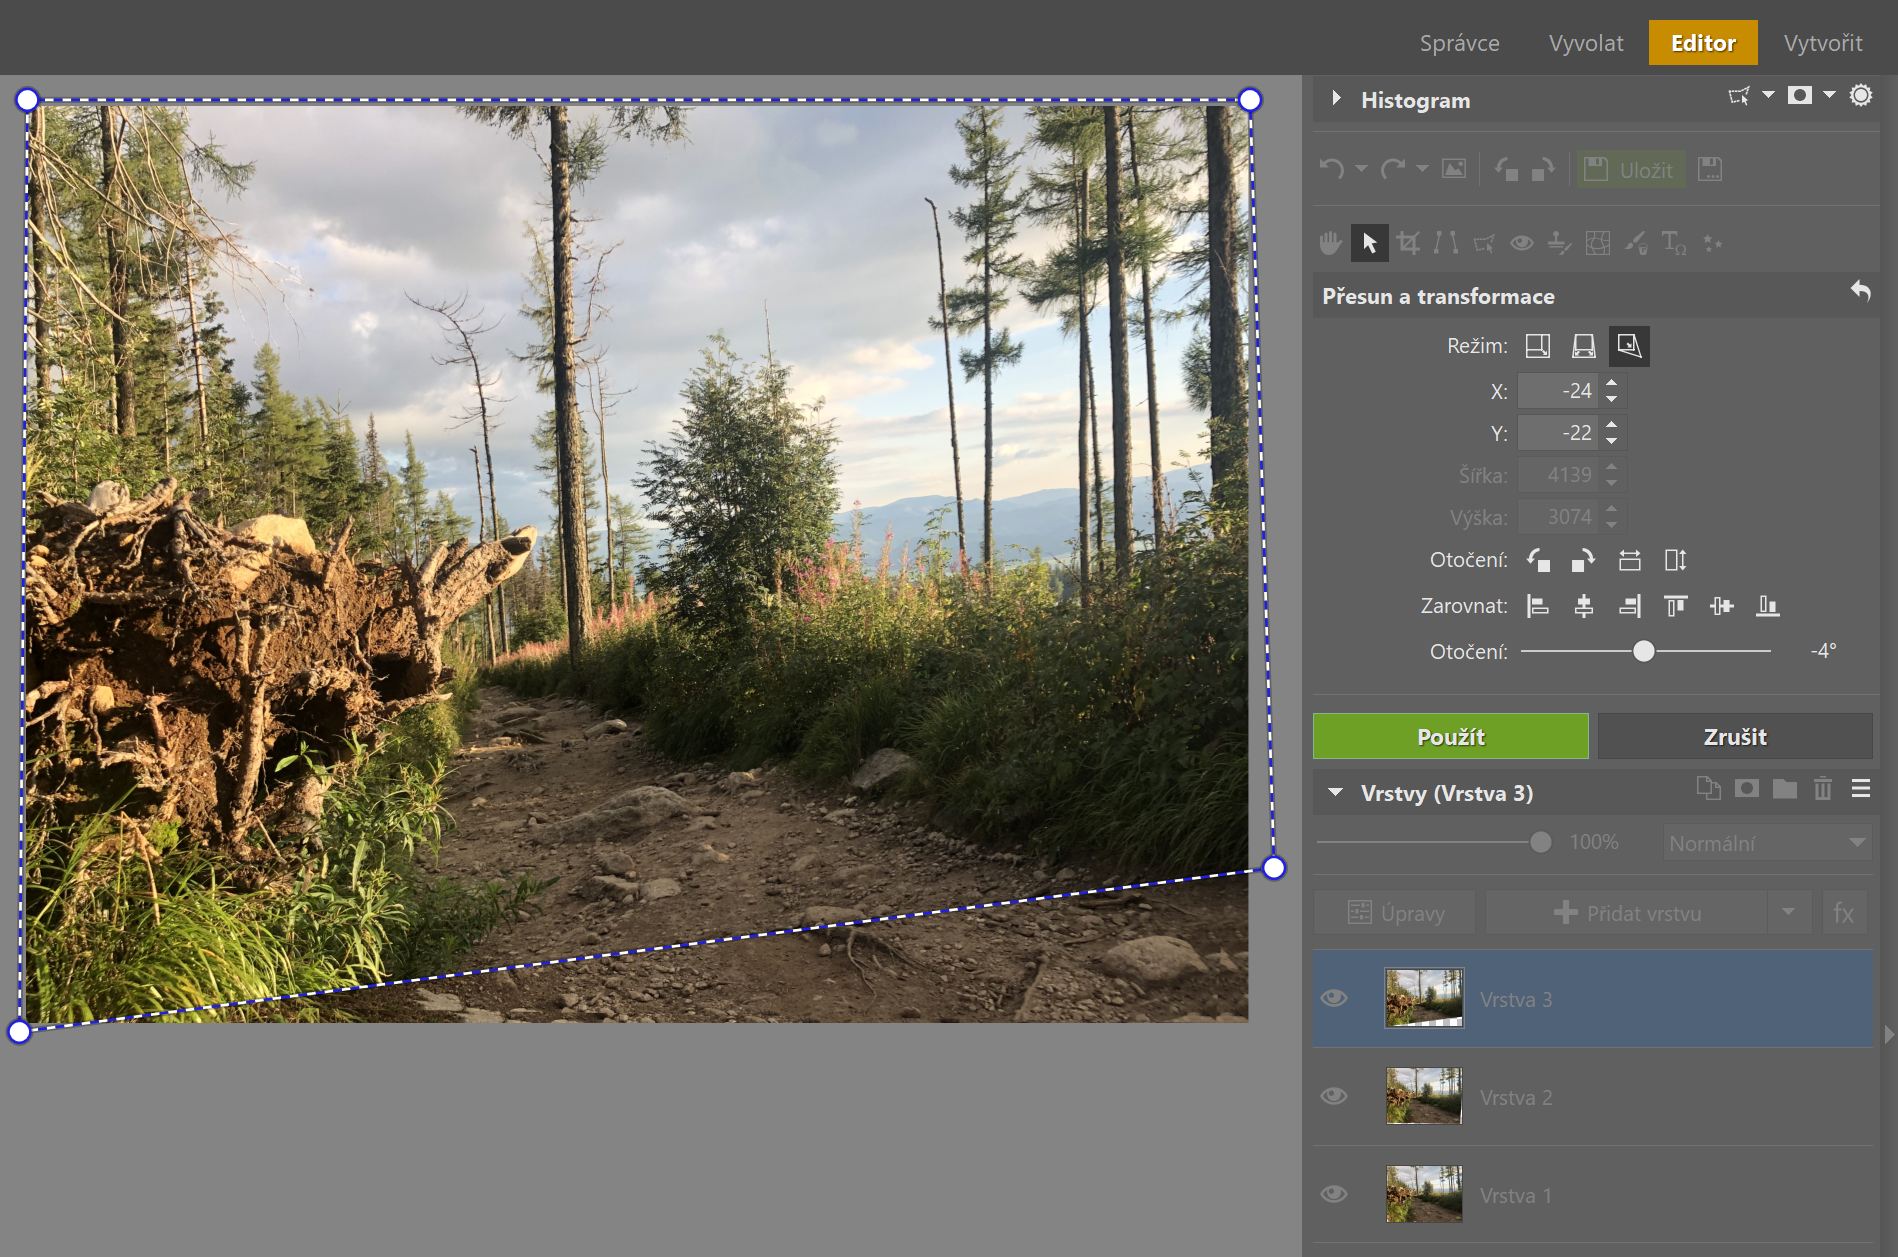Open brightness settings sun icon near Histogram
This screenshot has width=1898, height=1257.
pyautogui.click(x=1860, y=96)
